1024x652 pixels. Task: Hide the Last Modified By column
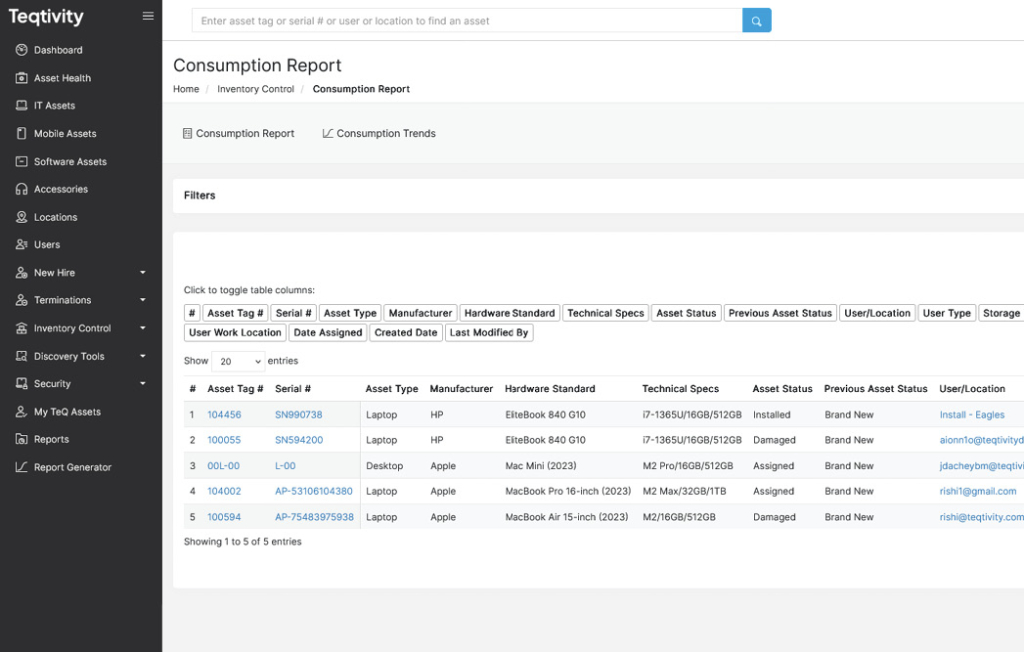click(x=489, y=333)
